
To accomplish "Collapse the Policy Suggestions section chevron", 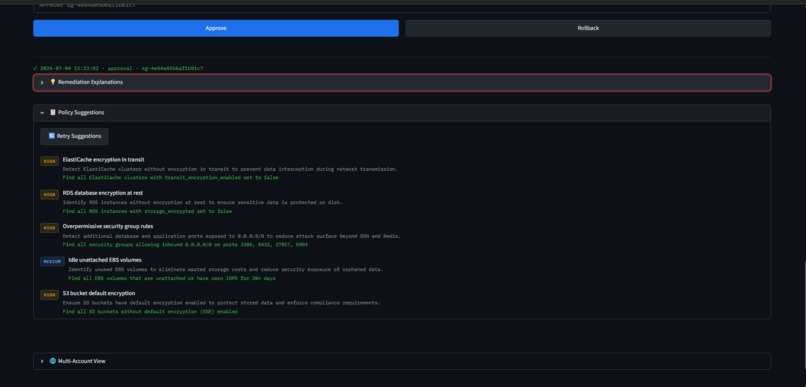I will [42, 113].
